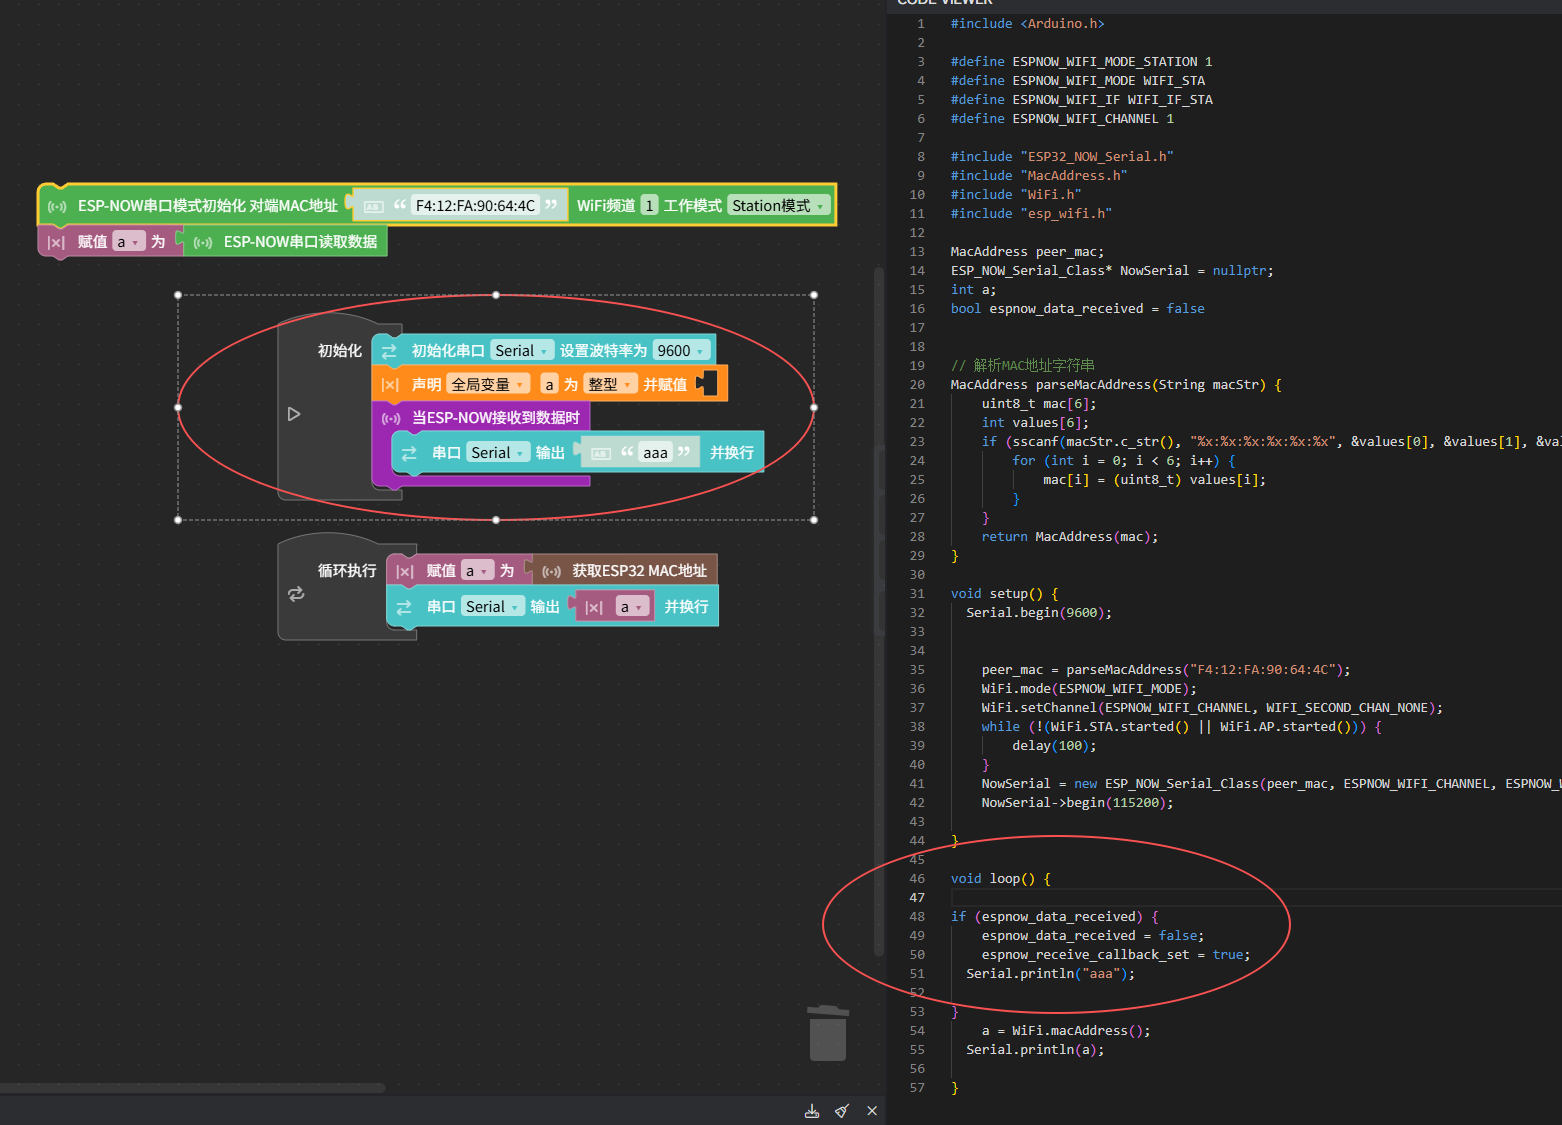Click the broom clear icon in bottom bar

coord(842,1111)
